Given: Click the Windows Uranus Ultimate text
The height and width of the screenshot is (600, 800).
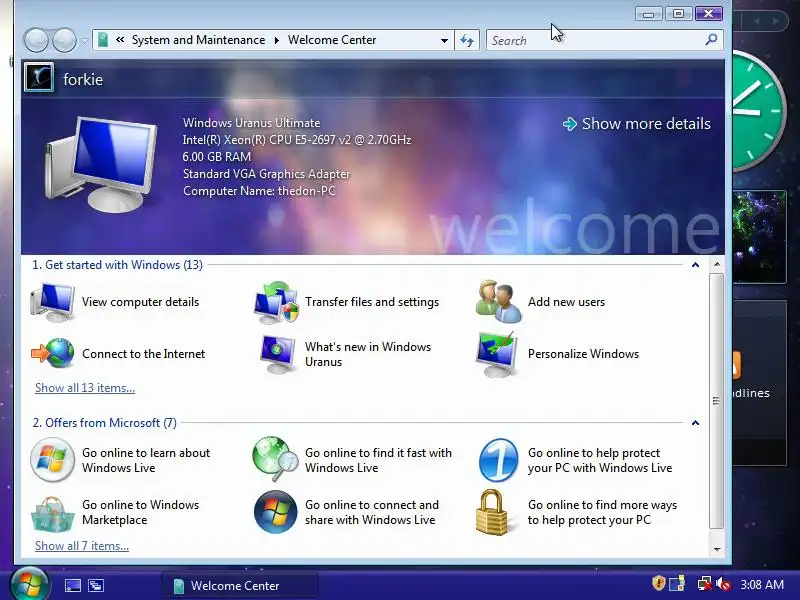Looking at the screenshot, I should pyautogui.click(x=252, y=123).
